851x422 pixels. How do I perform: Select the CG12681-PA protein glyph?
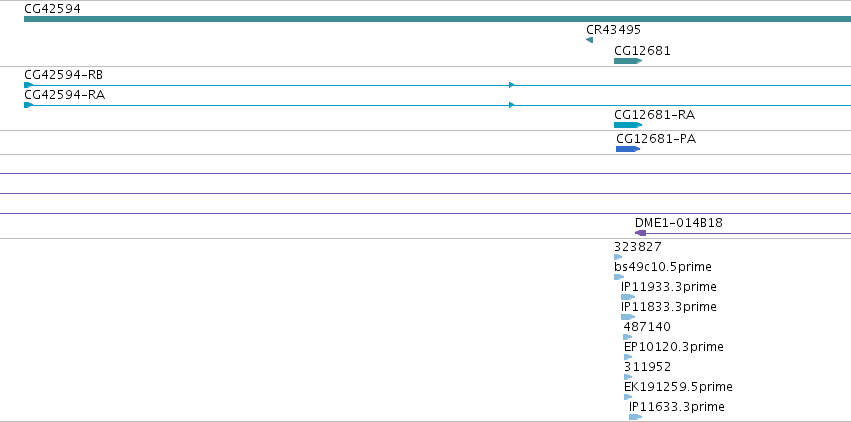click(628, 149)
